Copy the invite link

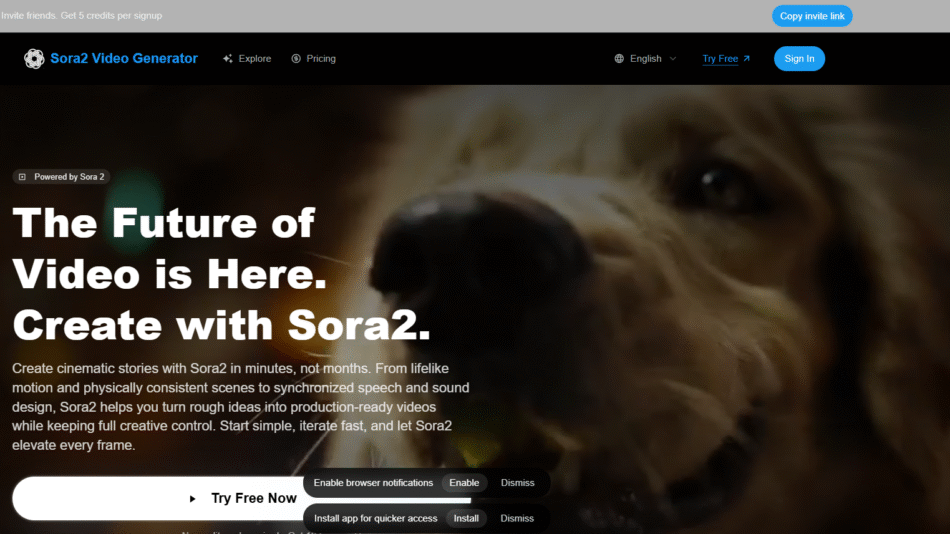pos(812,16)
